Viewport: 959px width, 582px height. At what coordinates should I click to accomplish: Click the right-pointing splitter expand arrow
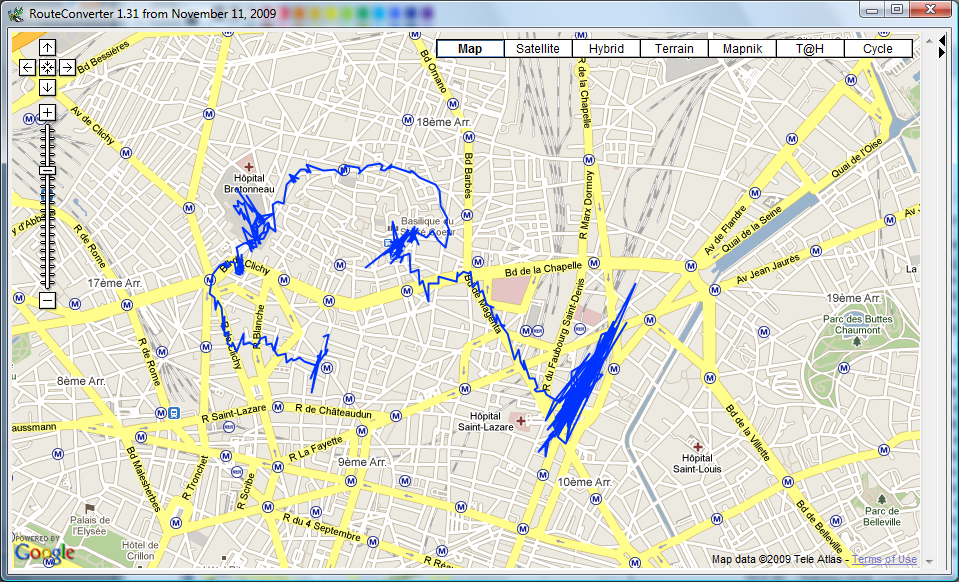coord(942,53)
